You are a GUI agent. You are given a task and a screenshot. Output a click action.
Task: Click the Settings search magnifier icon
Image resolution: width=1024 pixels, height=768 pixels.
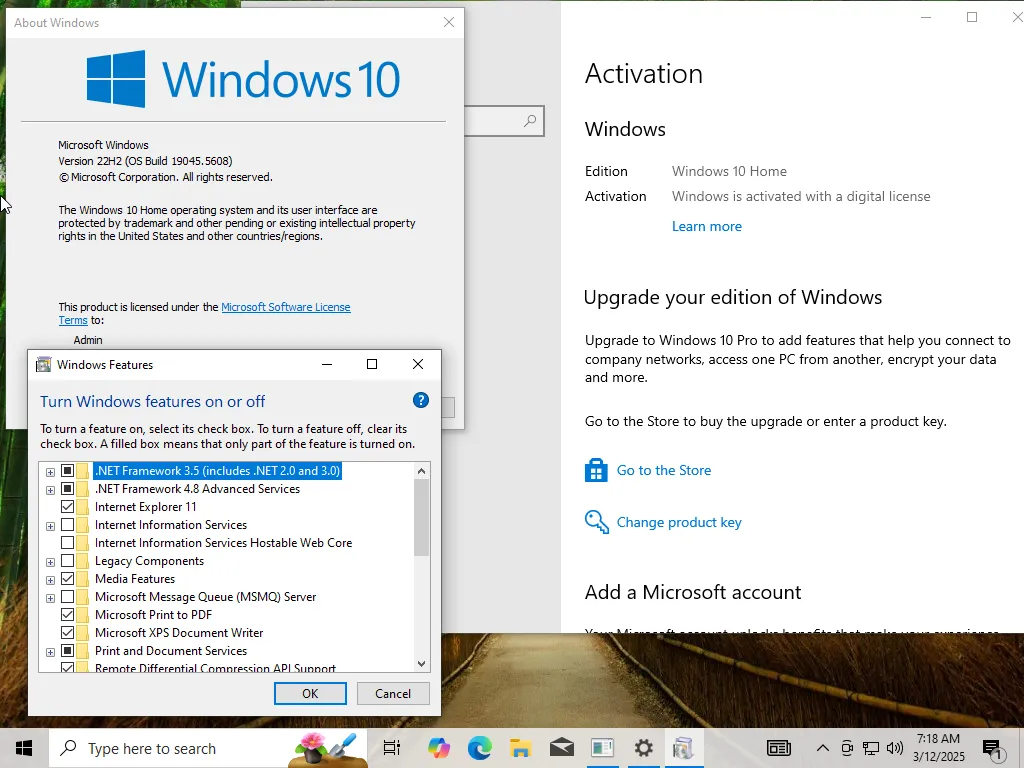530,121
